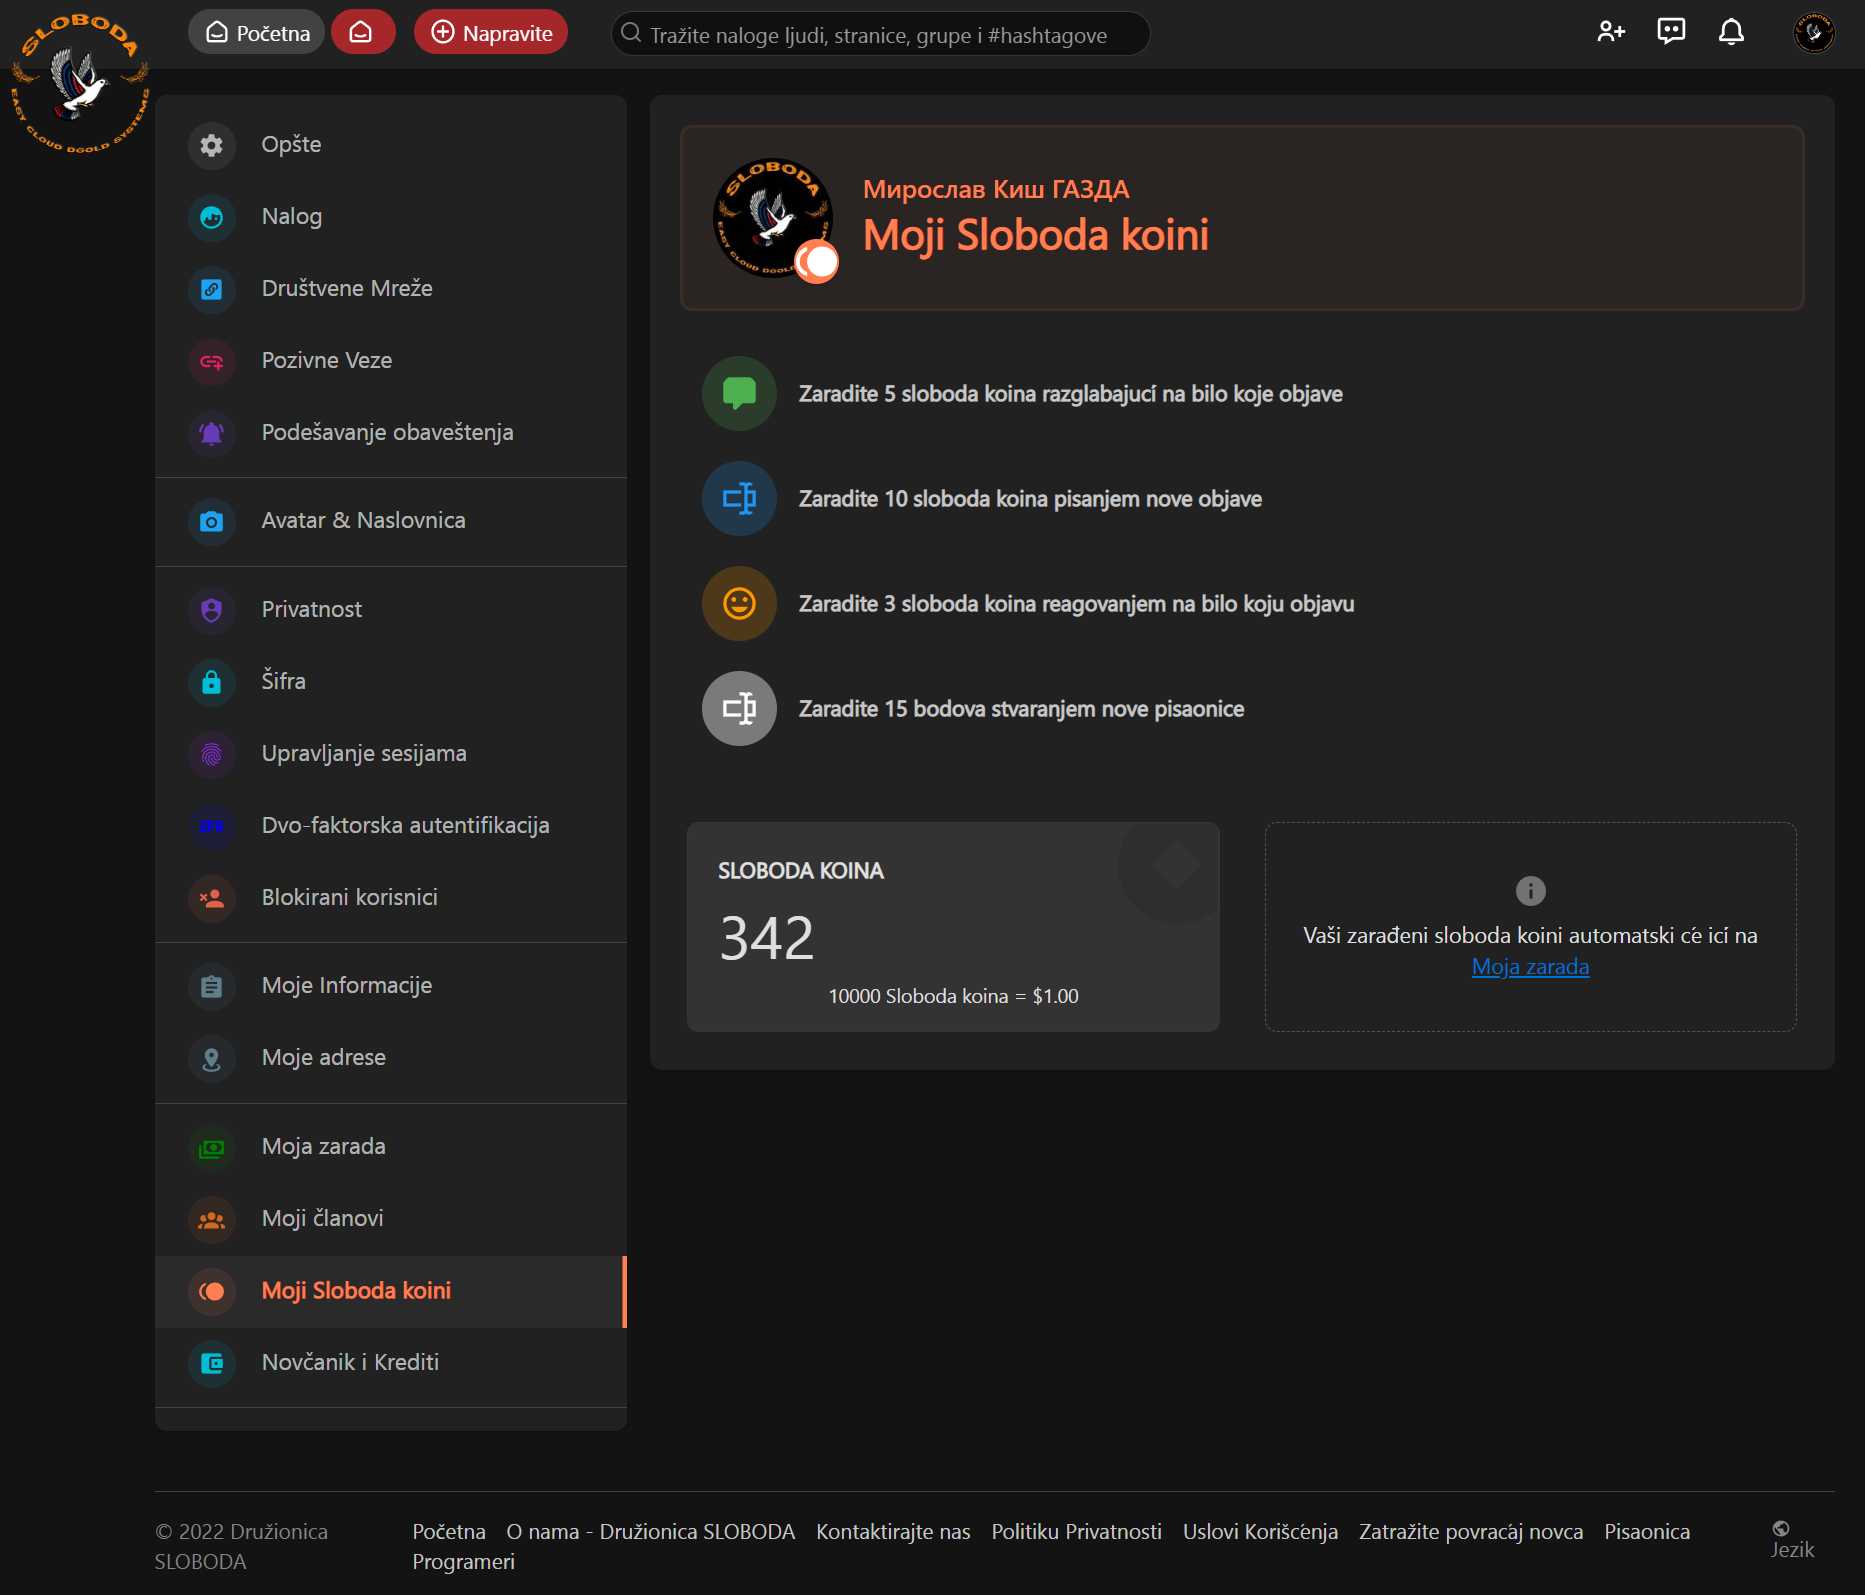Open Dvo-faktorska autentifikacija settings

tap(391, 826)
